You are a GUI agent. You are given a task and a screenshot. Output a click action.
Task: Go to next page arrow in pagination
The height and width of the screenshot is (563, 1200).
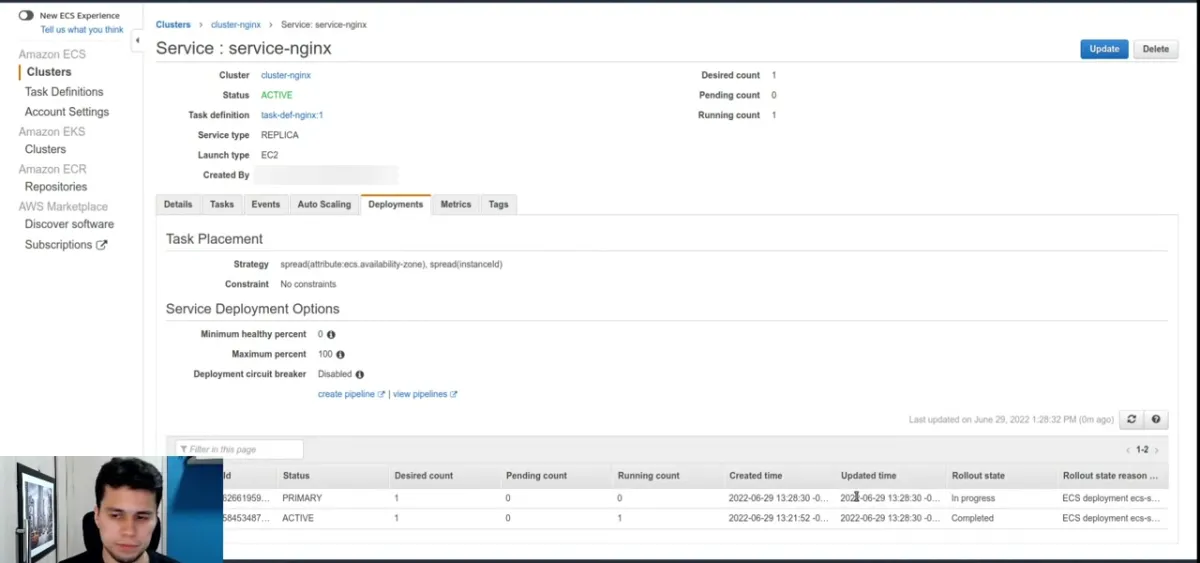(1157, 451)
